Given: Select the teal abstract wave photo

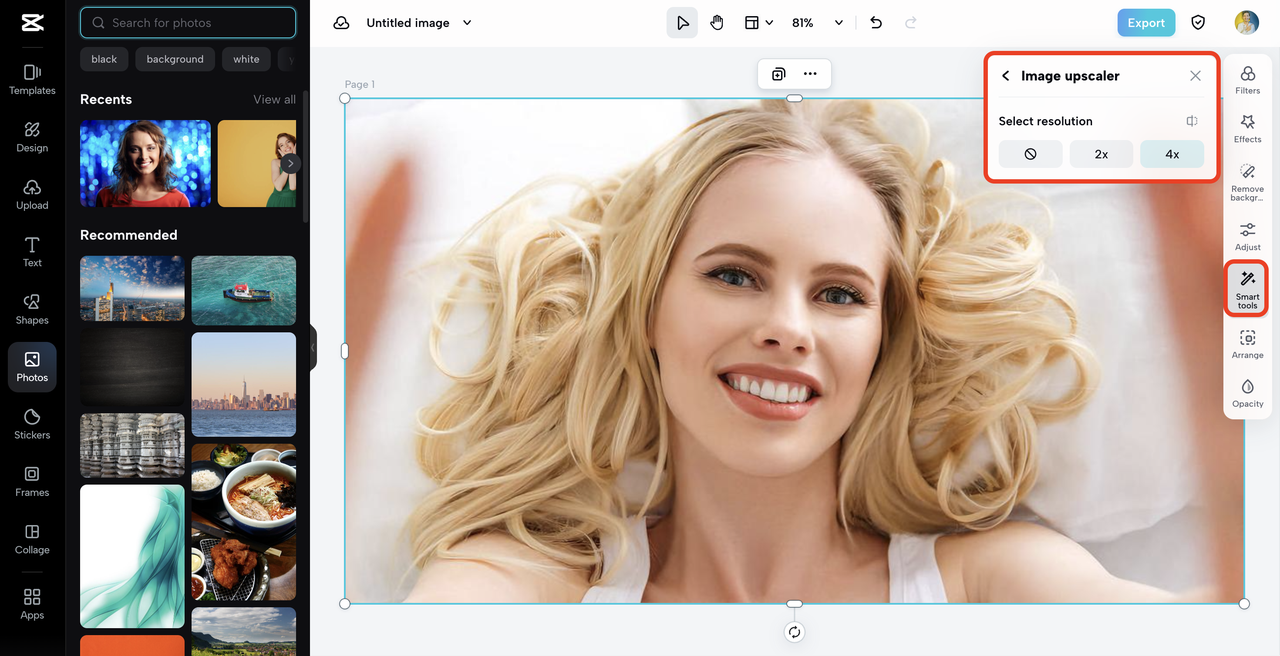Looking at the screenshot, I should tap(132, 556).
